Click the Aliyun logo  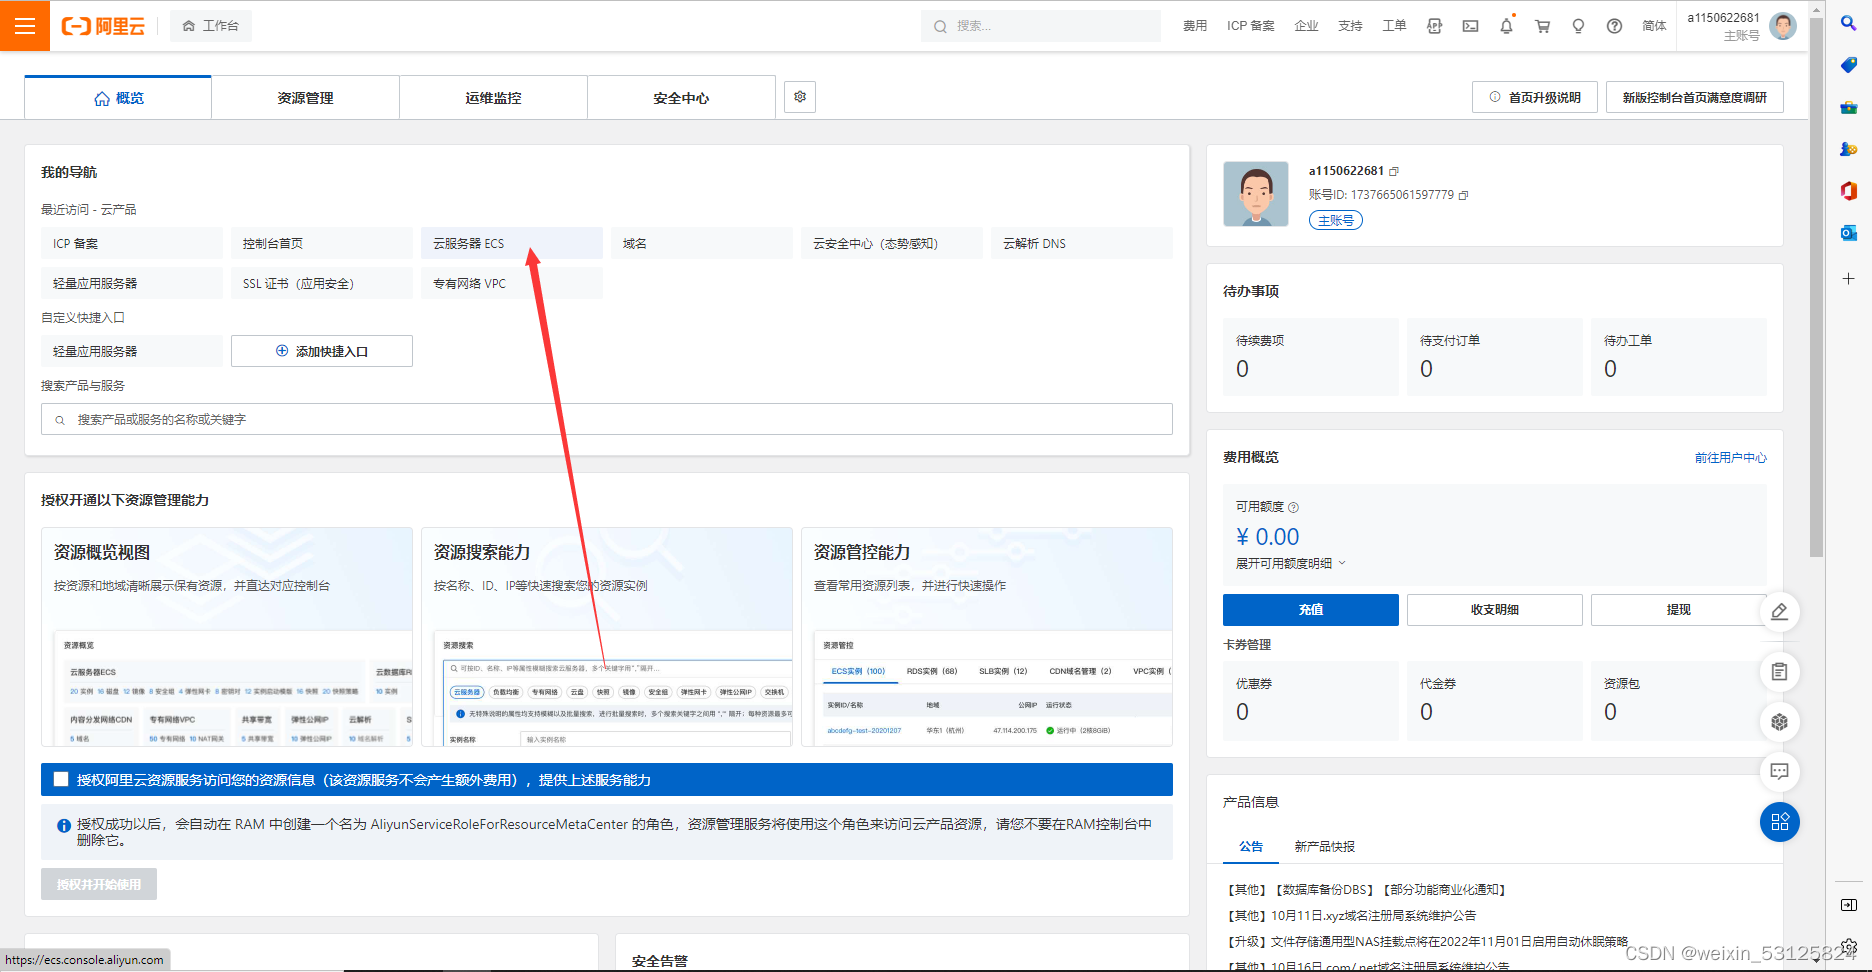[103, 26]
